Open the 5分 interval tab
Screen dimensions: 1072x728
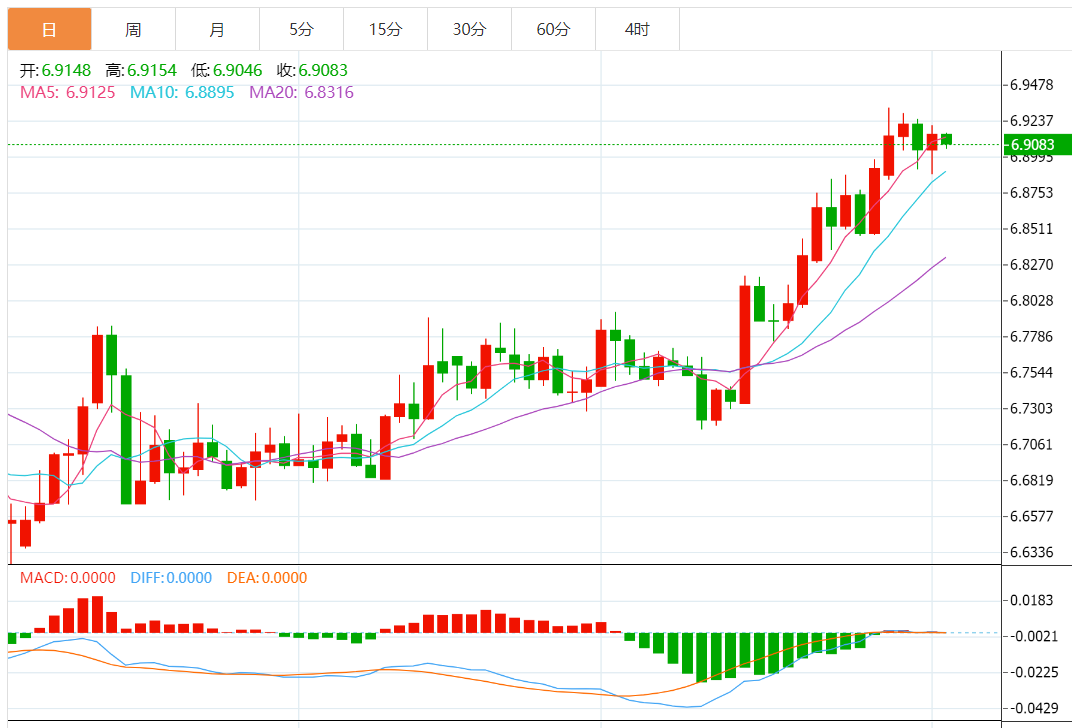302,29
